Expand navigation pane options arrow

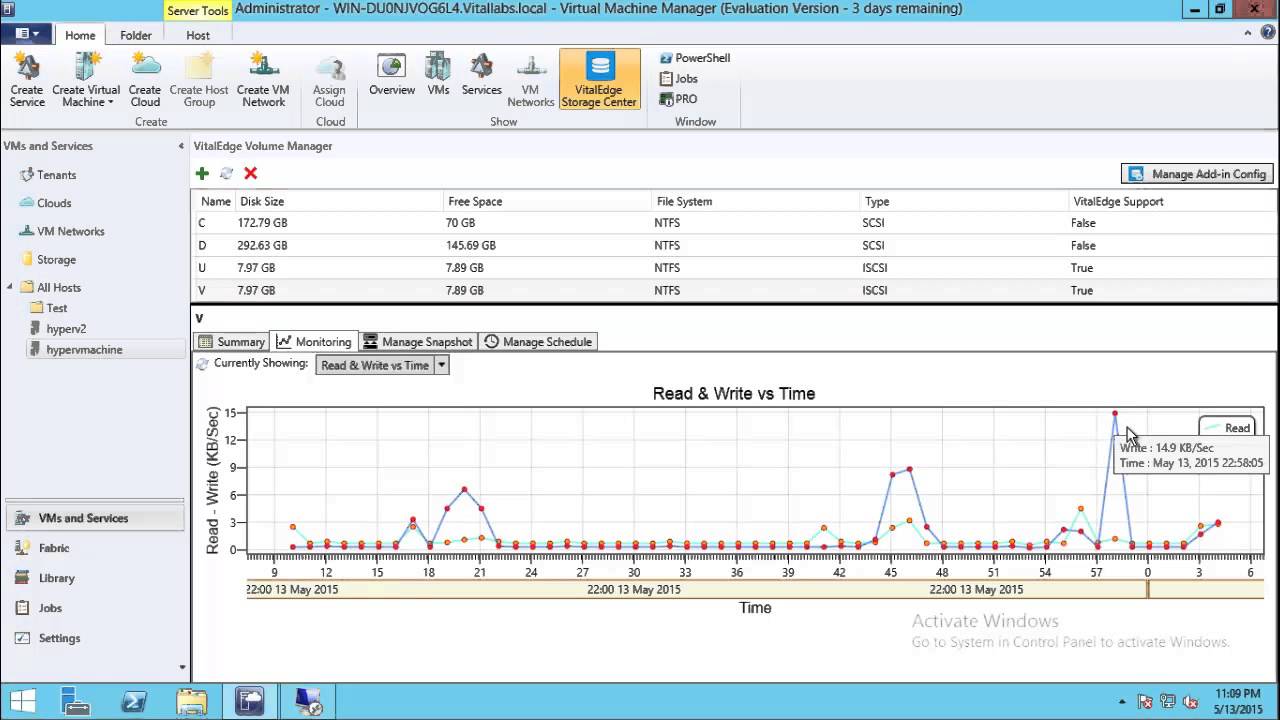pos(181,666)
